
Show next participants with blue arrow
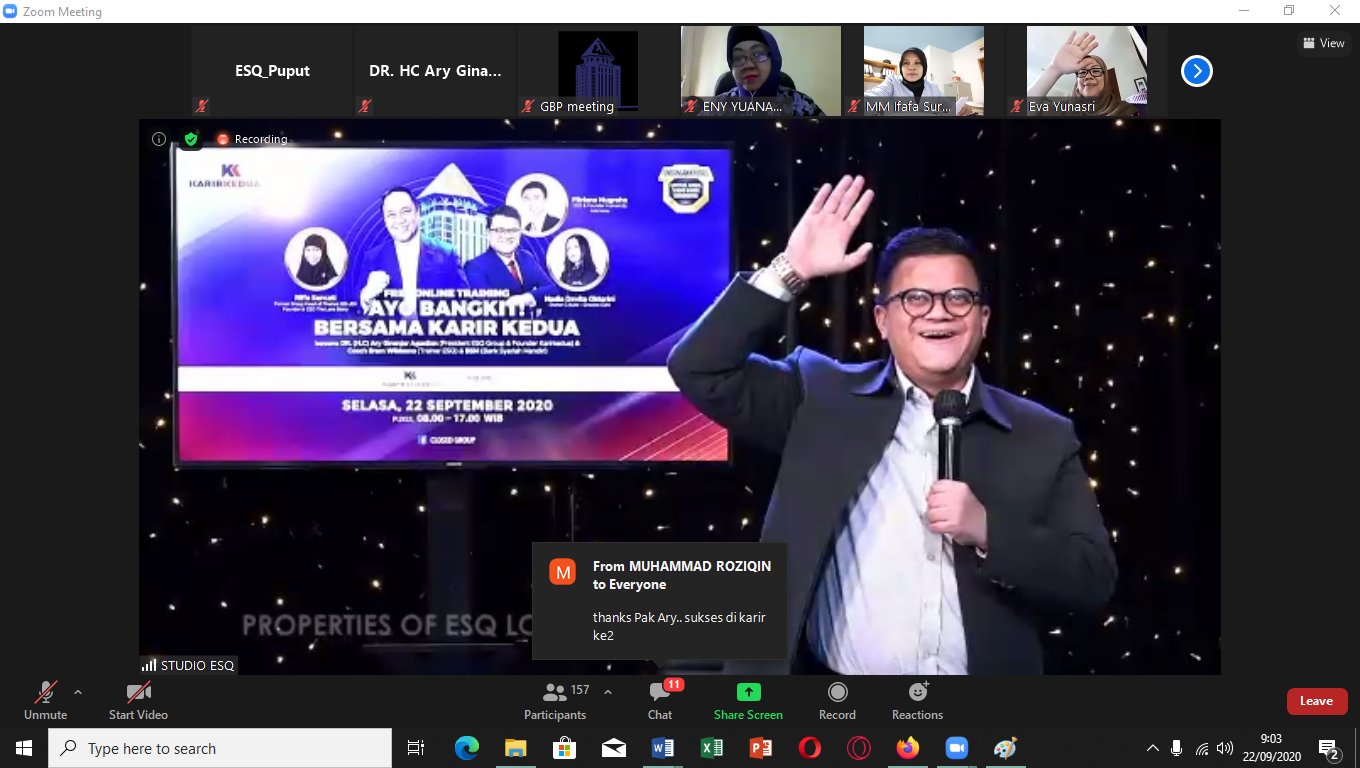(x=1197, y=71)
